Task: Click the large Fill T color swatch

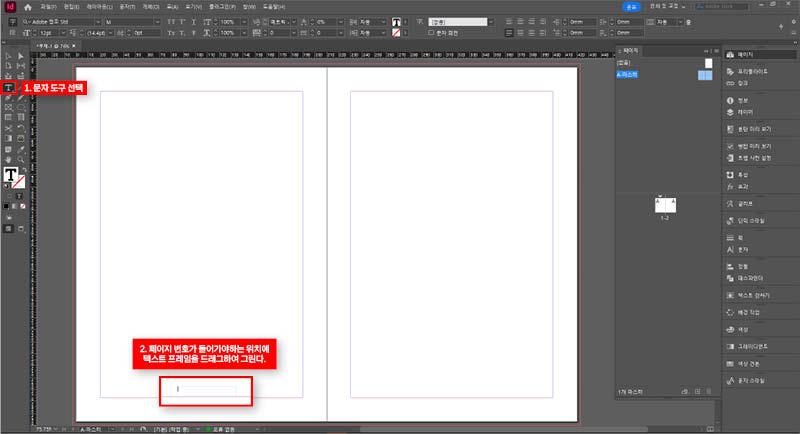Action: 10,174
